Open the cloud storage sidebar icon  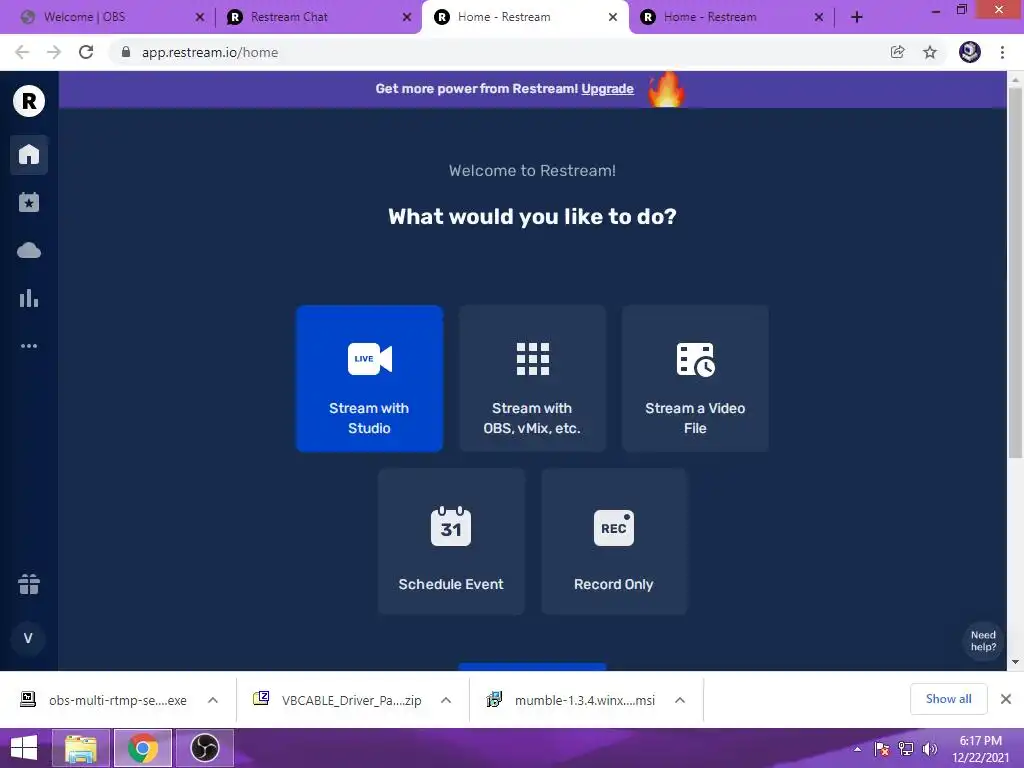(x=29, y=250)
